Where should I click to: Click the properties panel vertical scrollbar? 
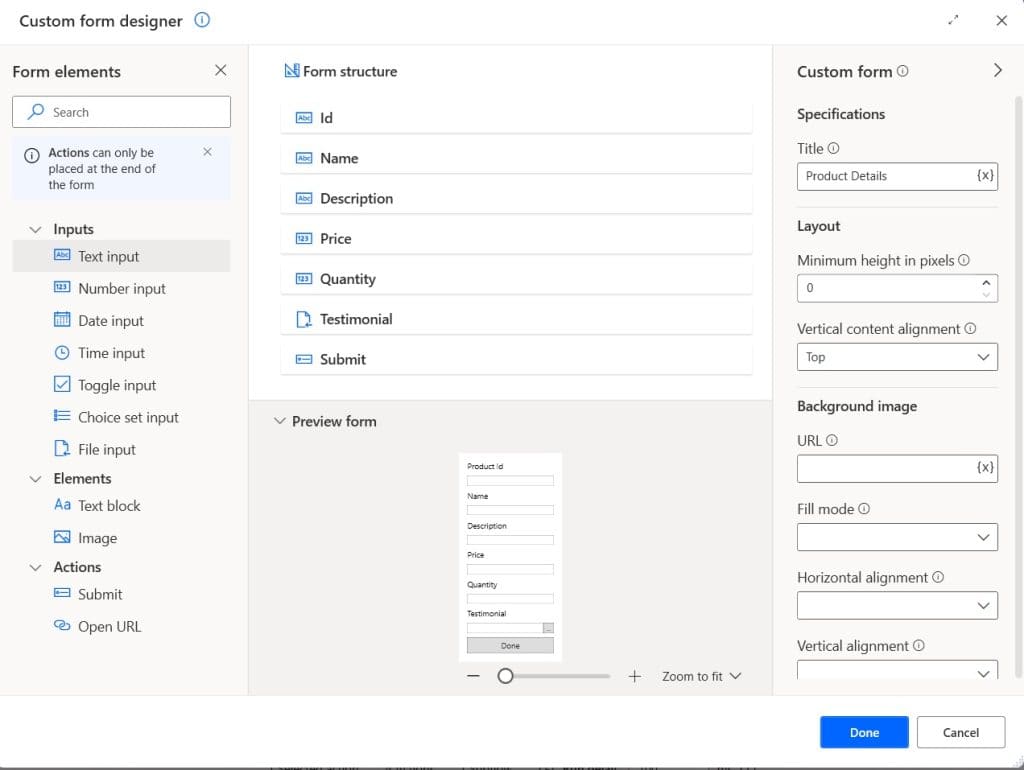tap(1017, 385)
